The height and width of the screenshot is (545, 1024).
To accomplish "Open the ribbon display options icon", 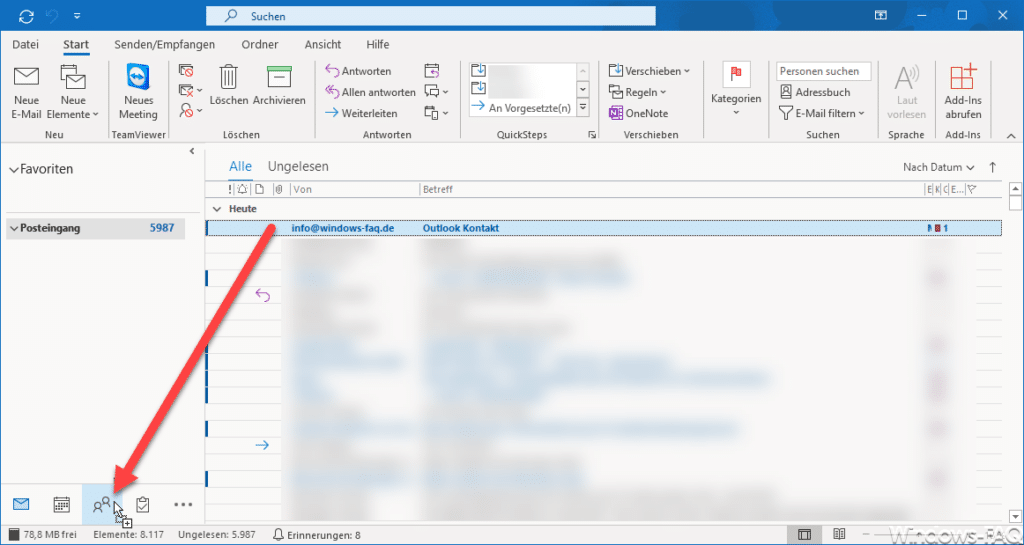I will (880, 15).
